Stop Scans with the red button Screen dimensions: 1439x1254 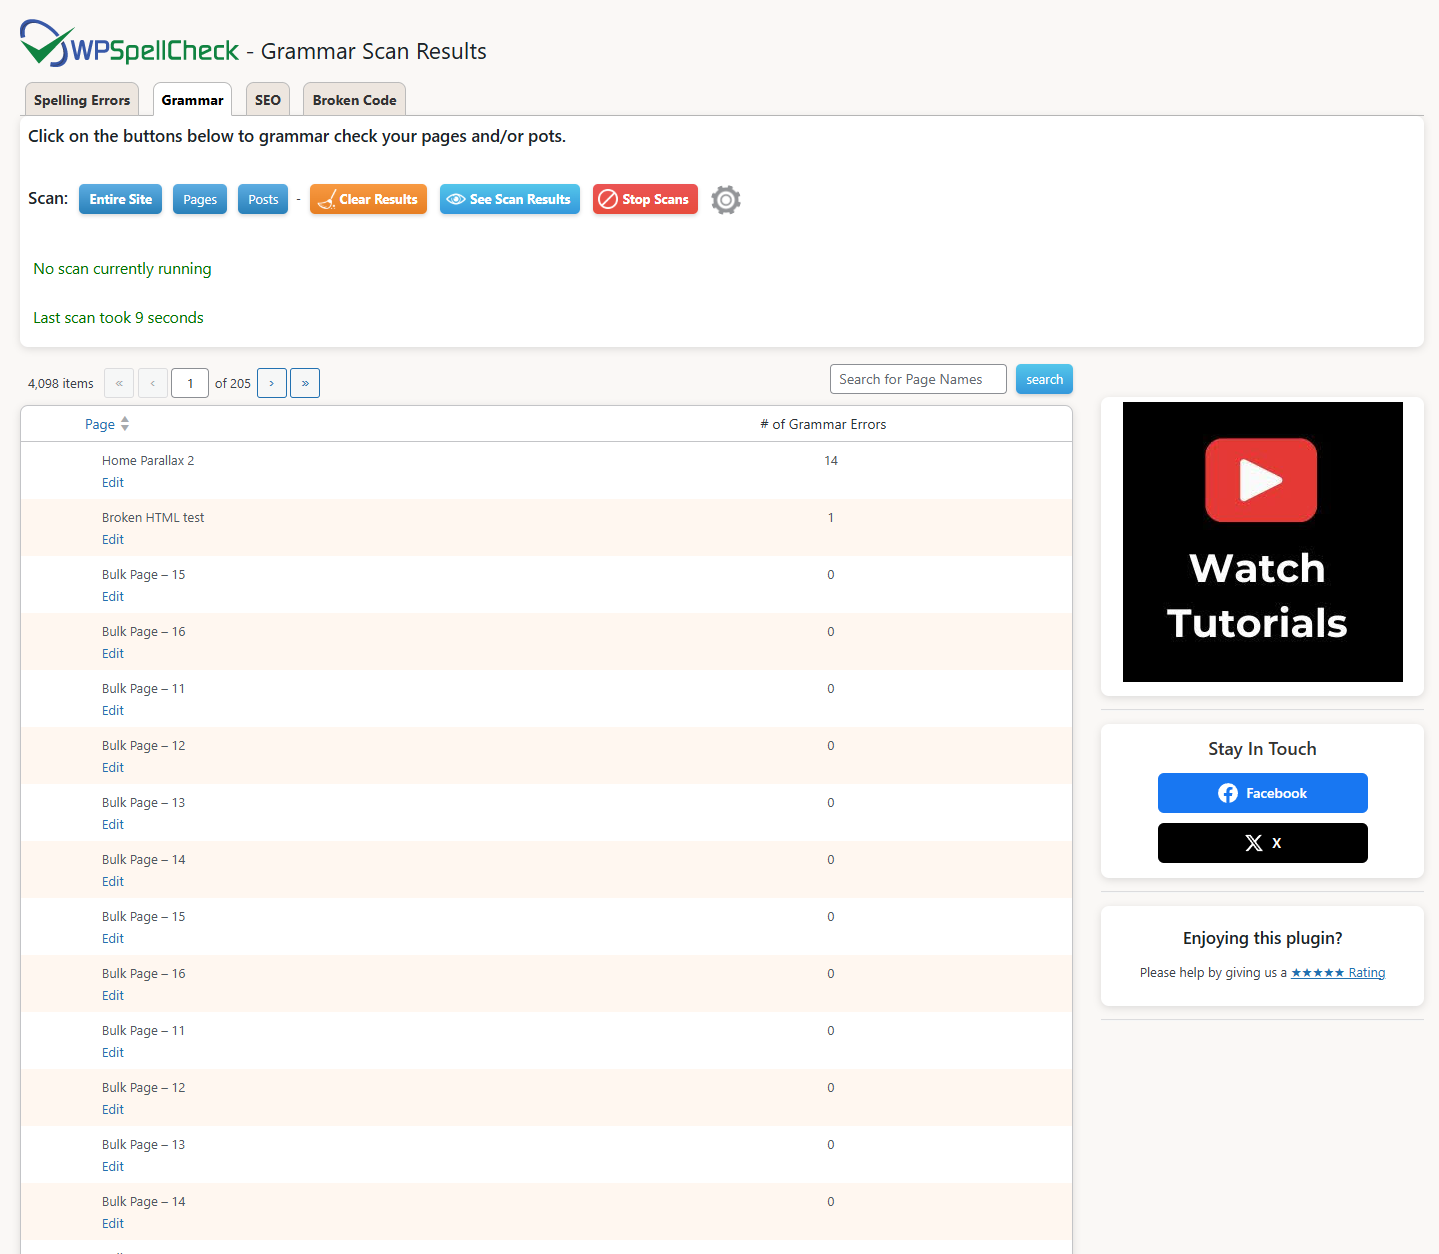(x=645, y=199)
